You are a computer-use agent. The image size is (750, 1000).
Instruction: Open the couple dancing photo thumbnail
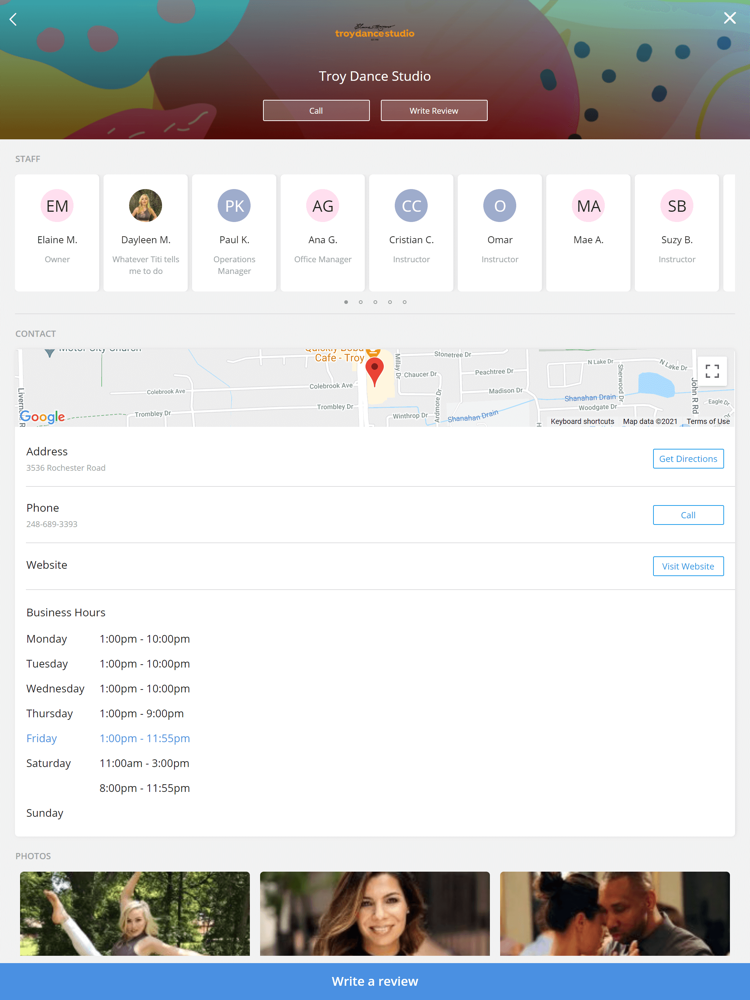[615, 913]
